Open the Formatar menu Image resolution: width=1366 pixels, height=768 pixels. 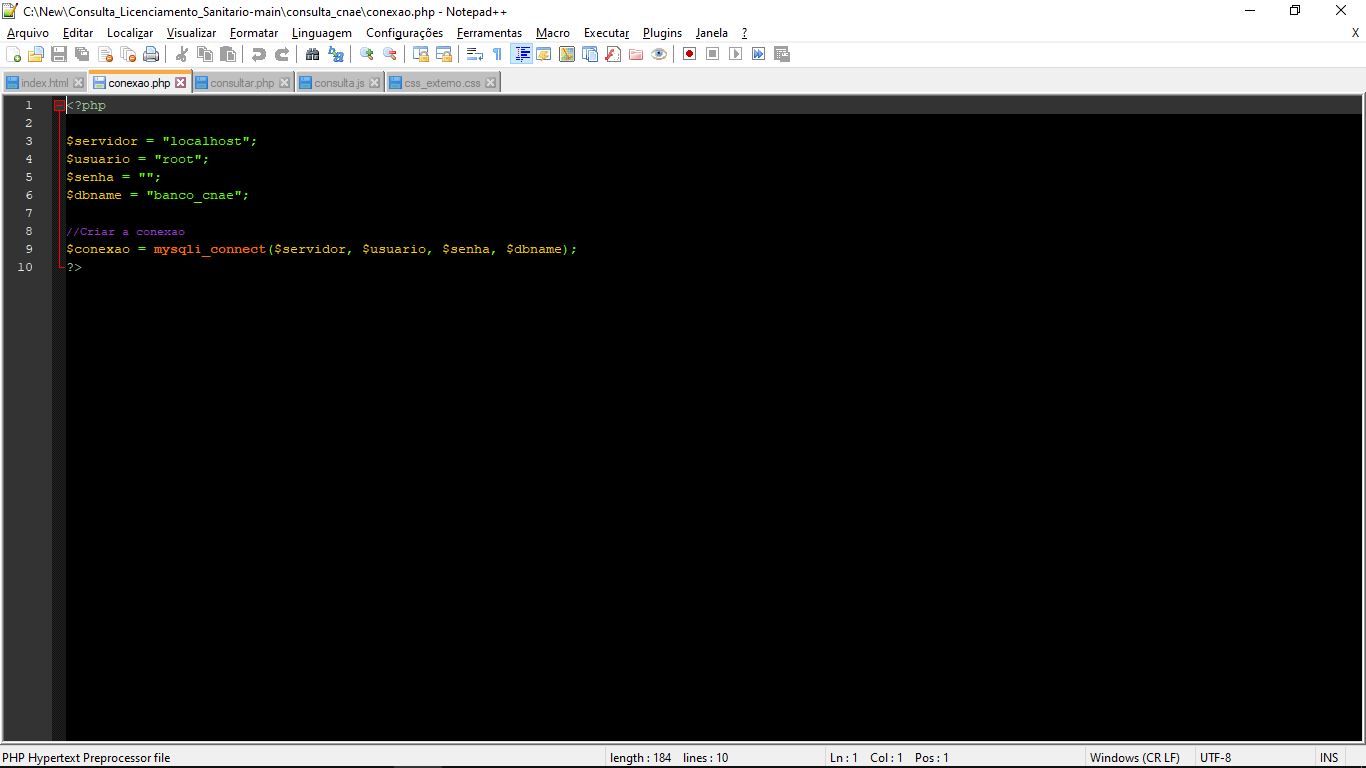pyautogui.click(x=254, y=33)
